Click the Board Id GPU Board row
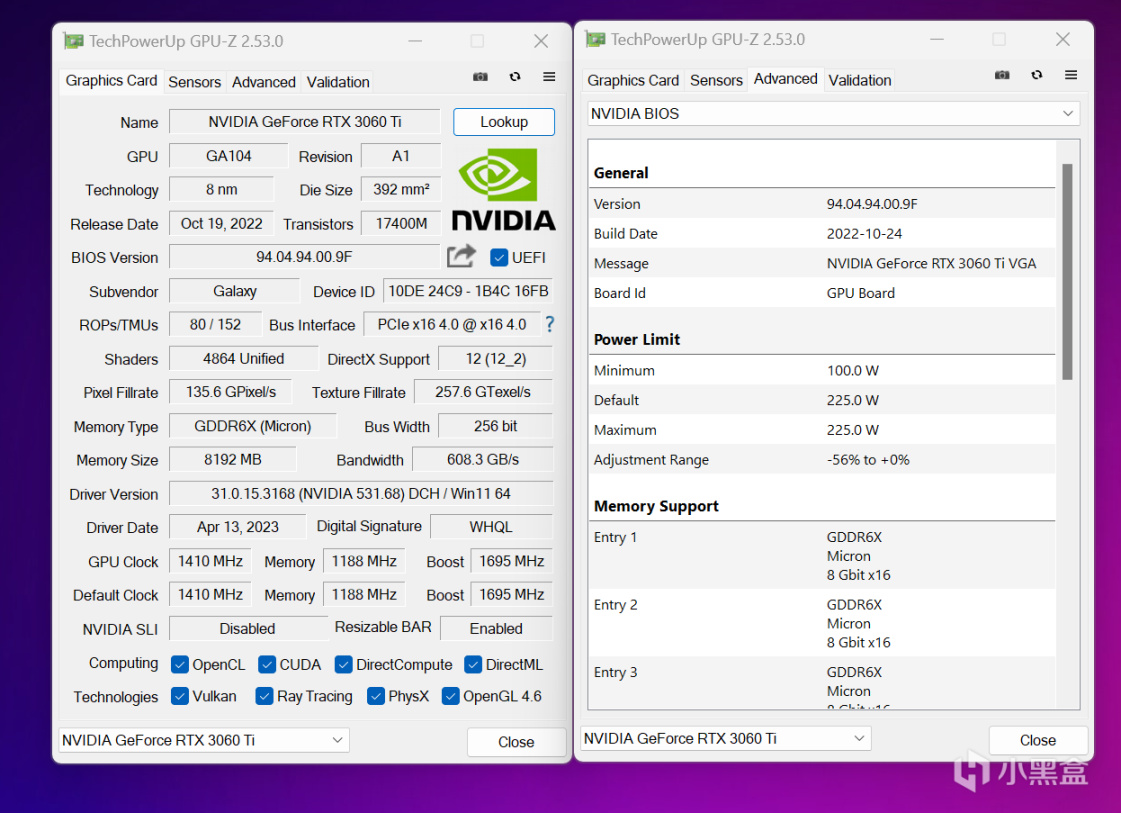Image resolution: width=1121 pixels, height=813 pixels. [x=821, y=293]
